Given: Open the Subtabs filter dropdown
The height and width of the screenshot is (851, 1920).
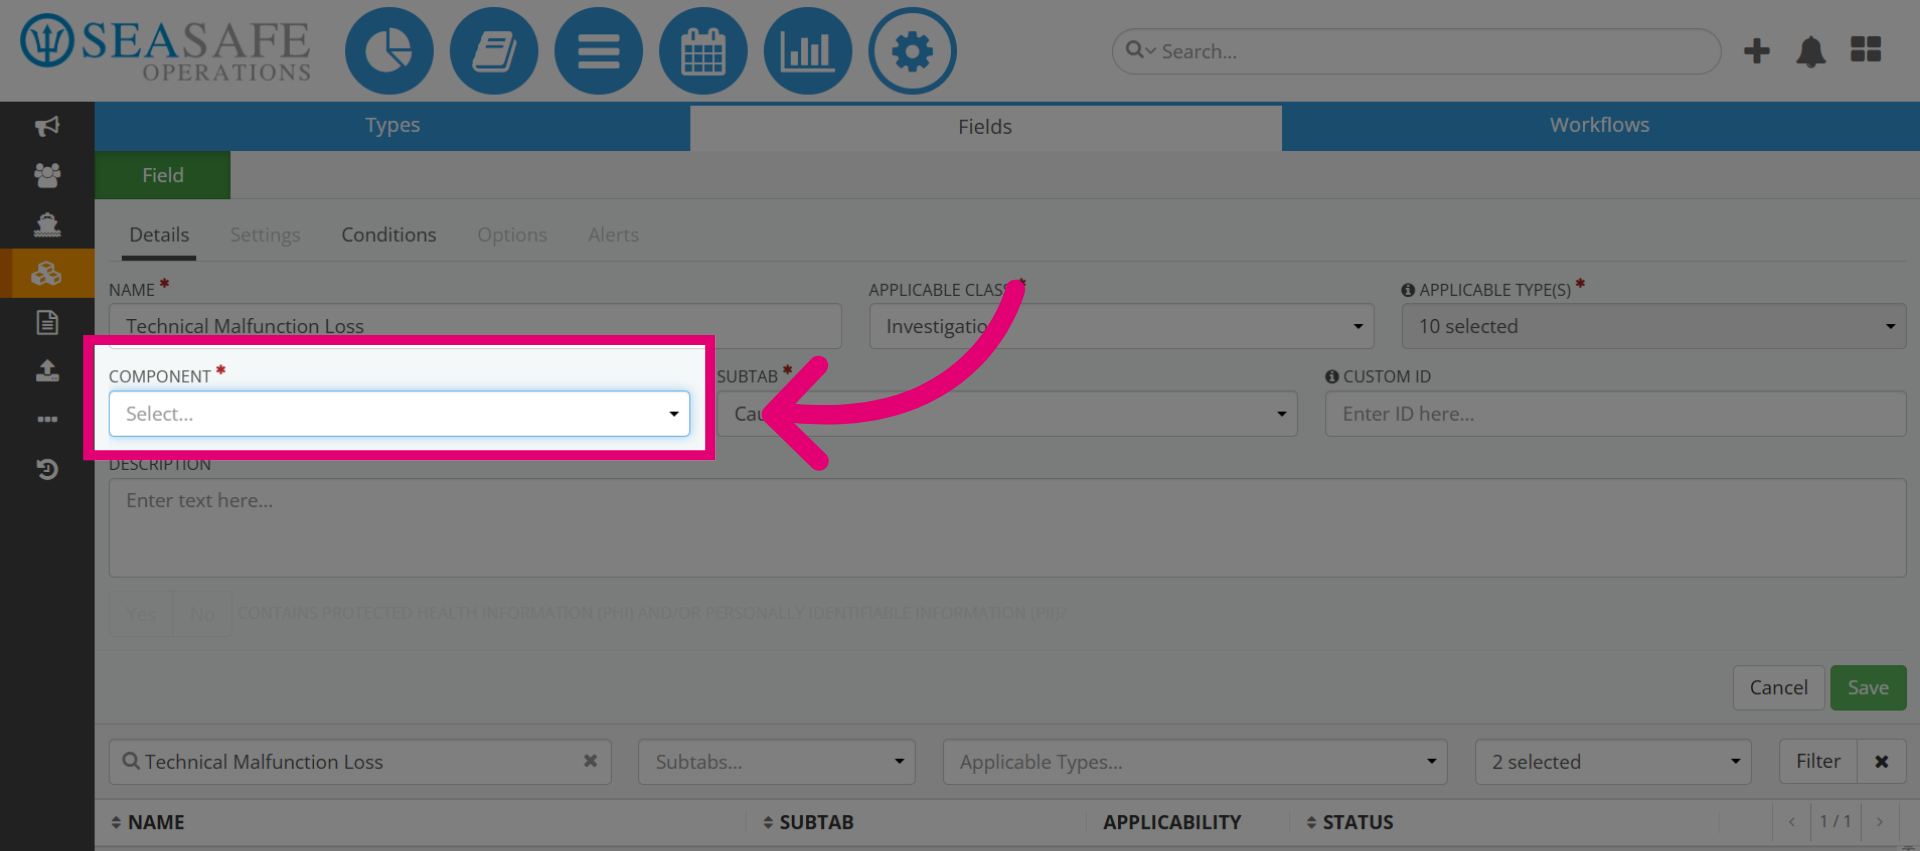Looking at the screenshot, I should [x=776, y=762].
